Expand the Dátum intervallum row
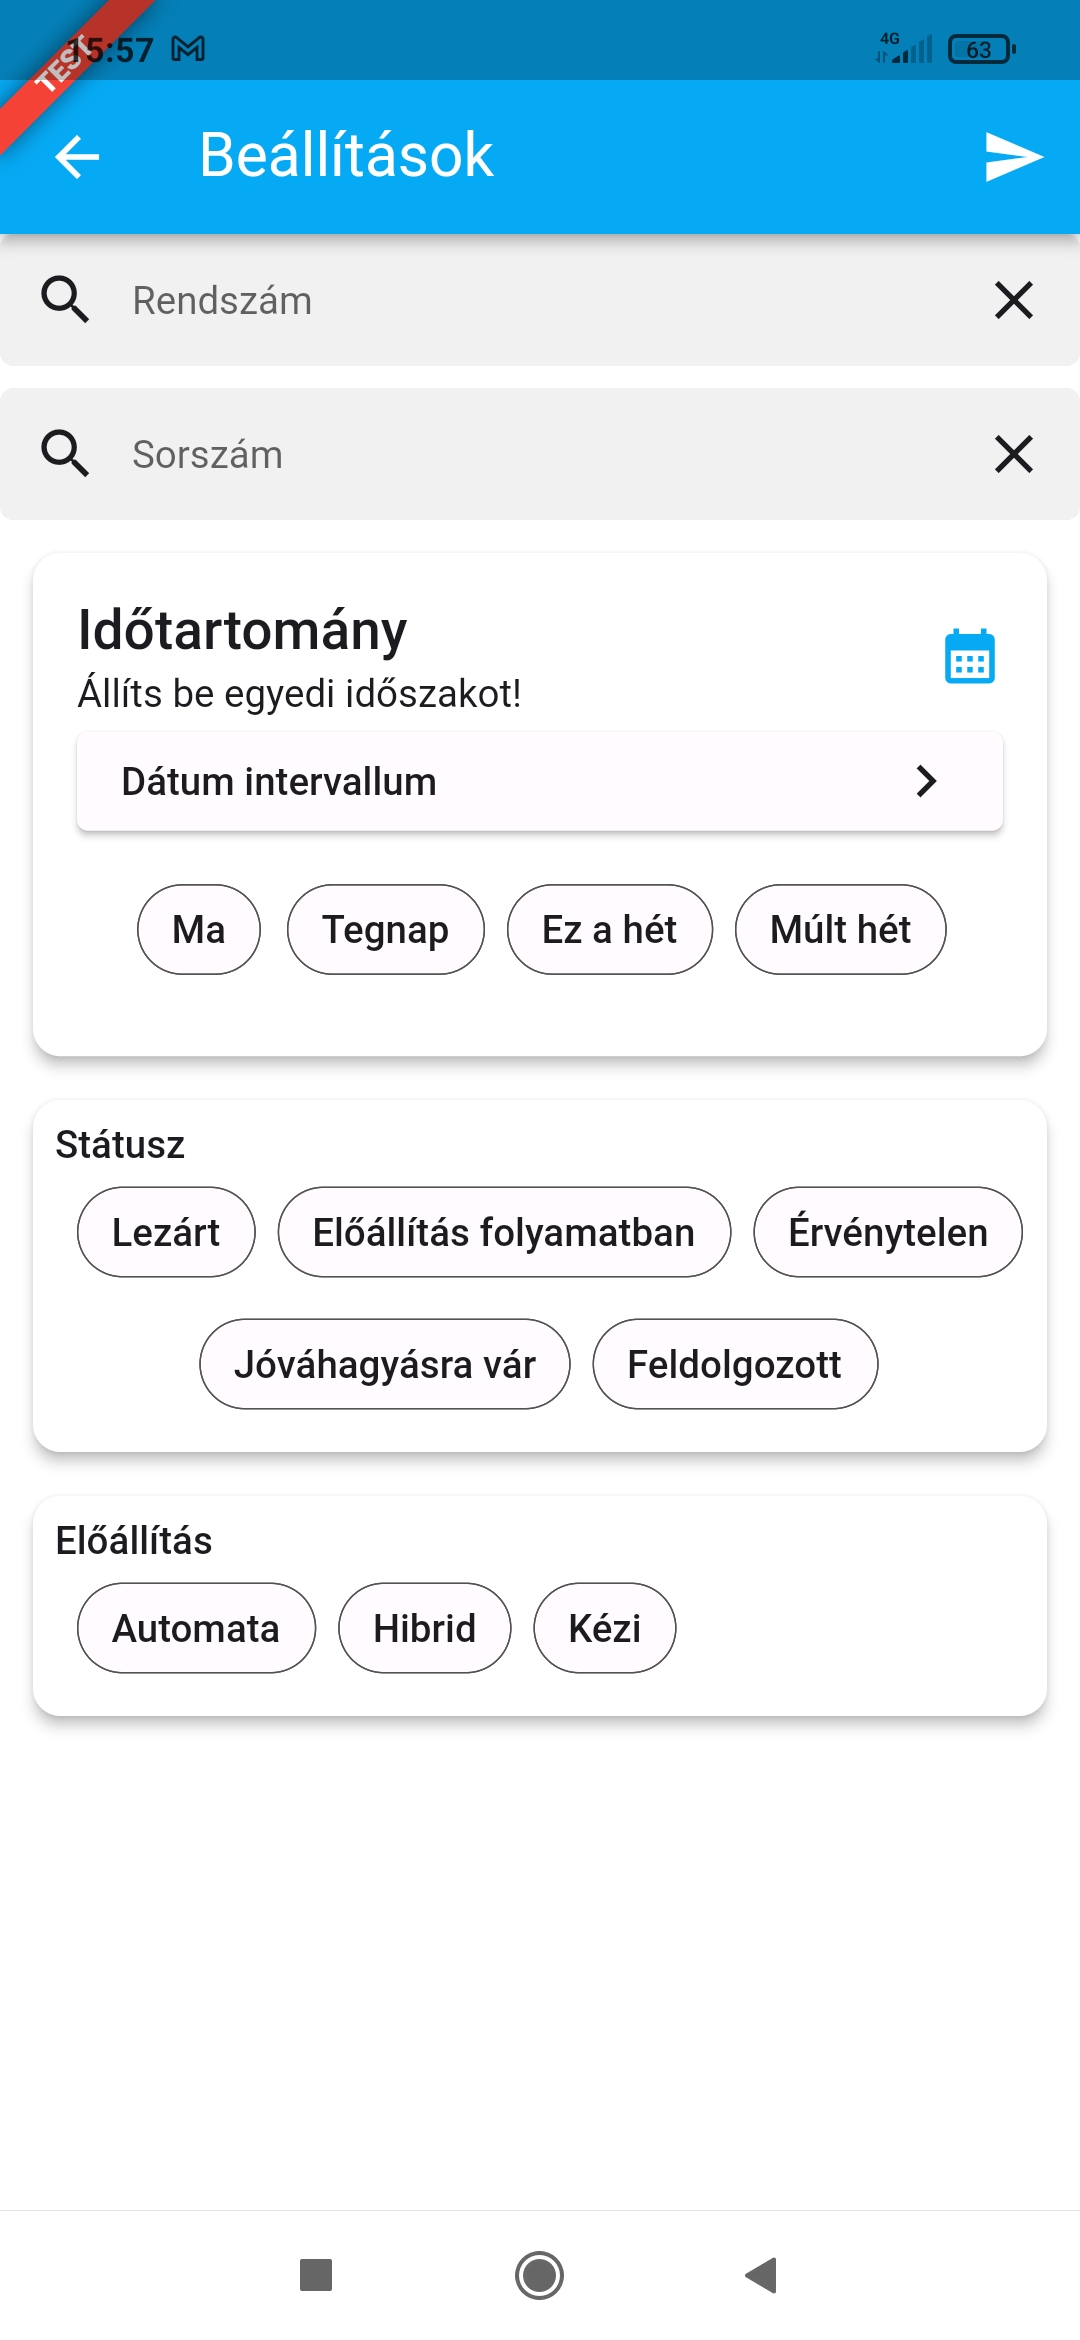Viewport: 1080px width, 2340px height. [x=540, y=781]
